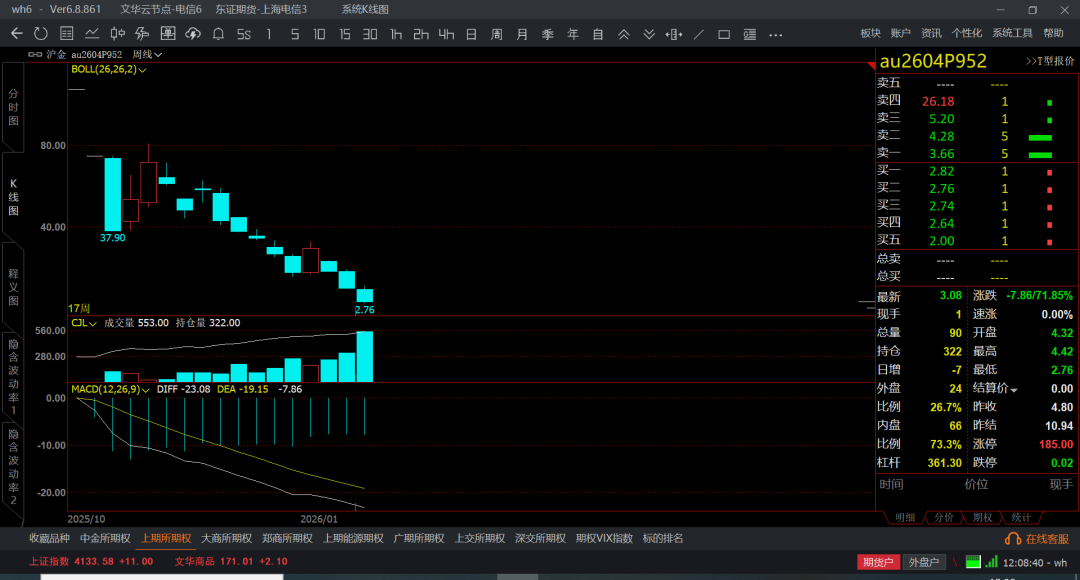Select the line drawing tool icon
The height and width of the screenshot is (580, 1080).
[x=699, y=34]
